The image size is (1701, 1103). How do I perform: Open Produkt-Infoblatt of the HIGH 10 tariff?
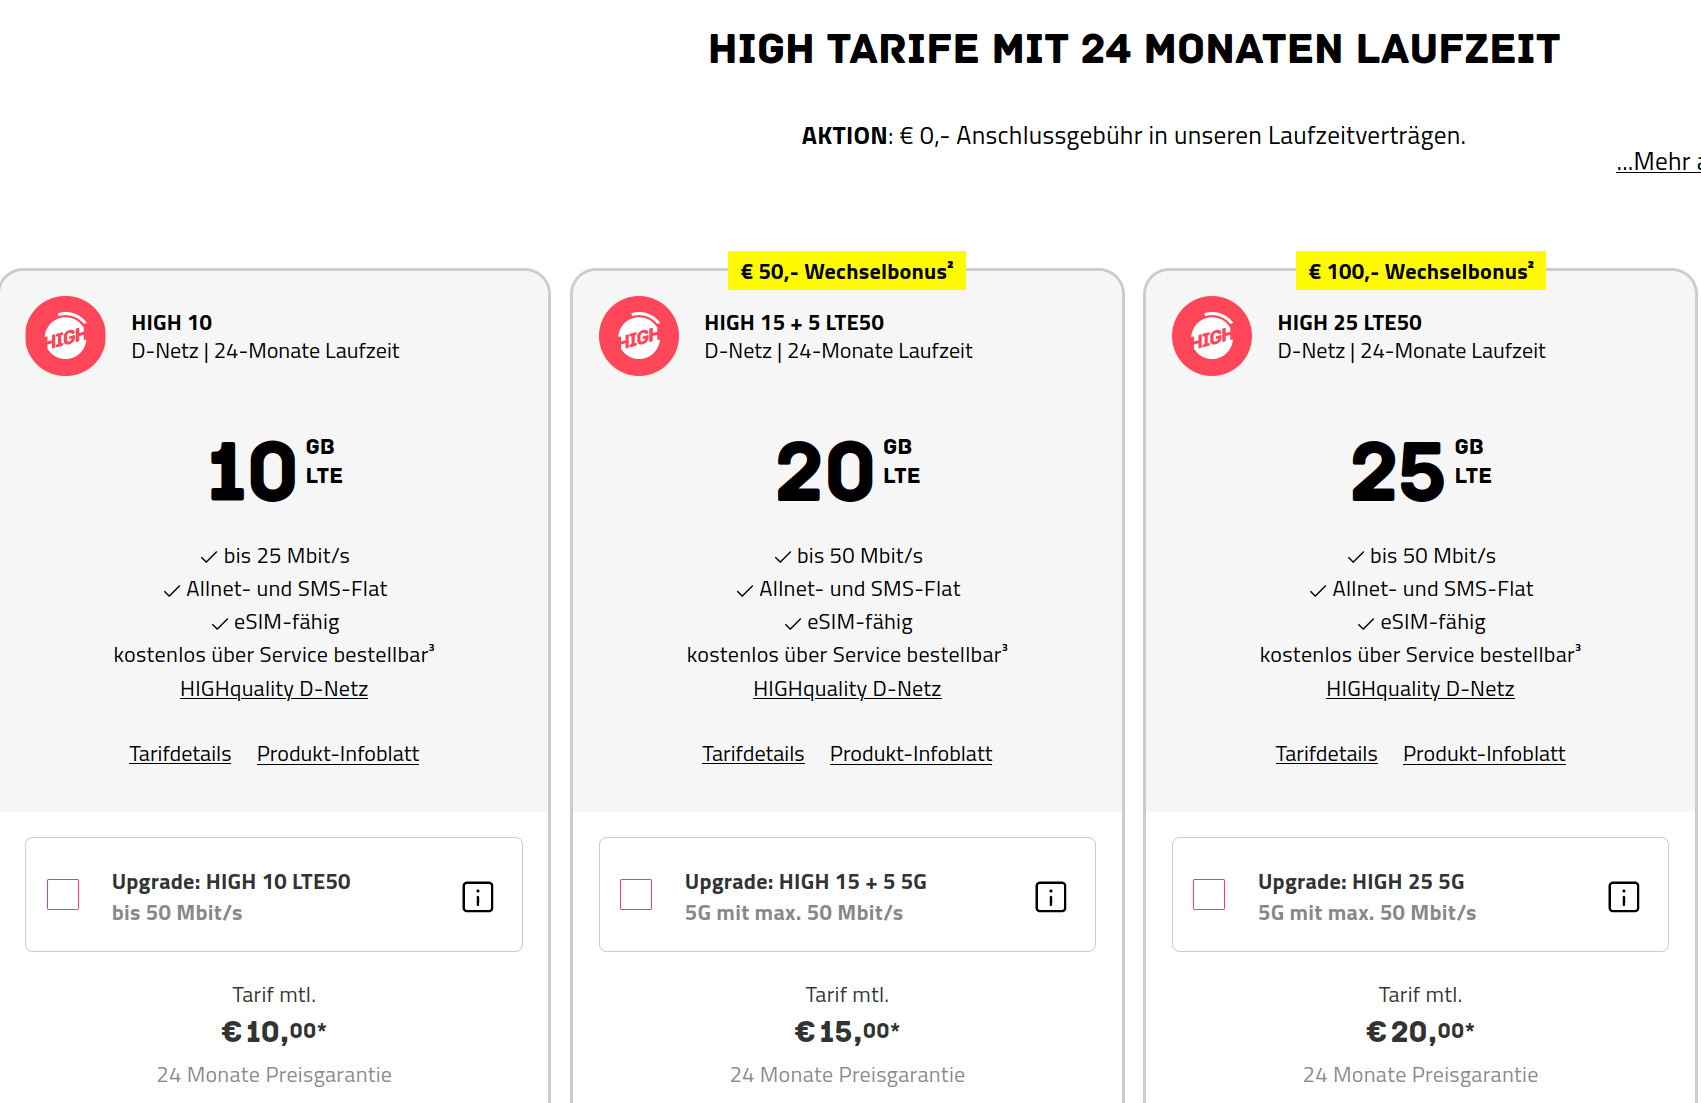point(338,754)
